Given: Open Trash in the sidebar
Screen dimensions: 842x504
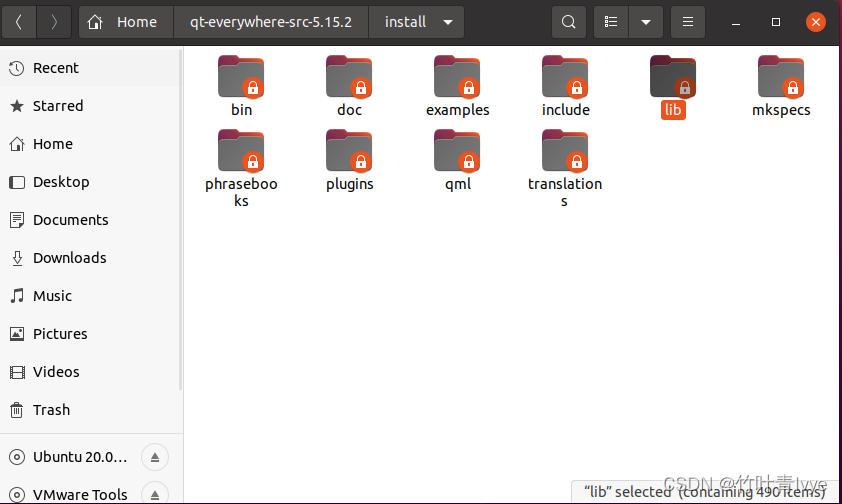Looking at the screenshot, I should (x=91, y=410).
